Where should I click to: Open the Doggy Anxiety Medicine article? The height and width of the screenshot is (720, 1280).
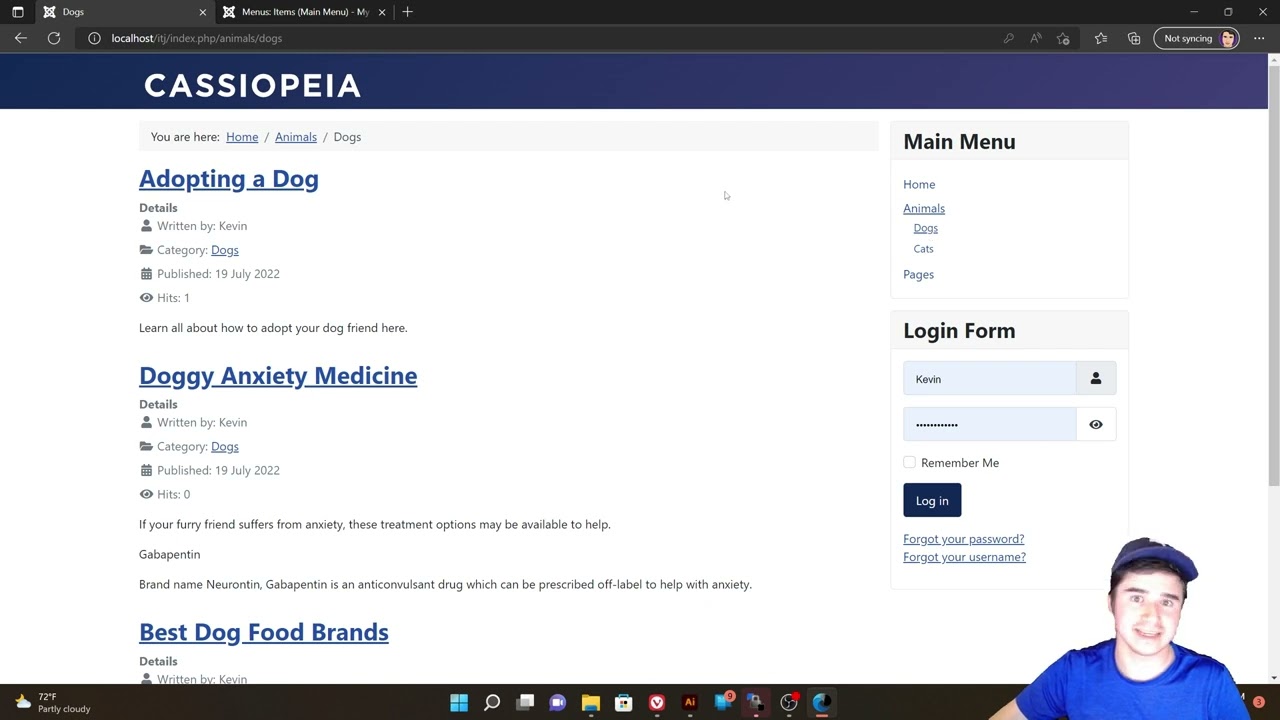[x=278, y=376]
